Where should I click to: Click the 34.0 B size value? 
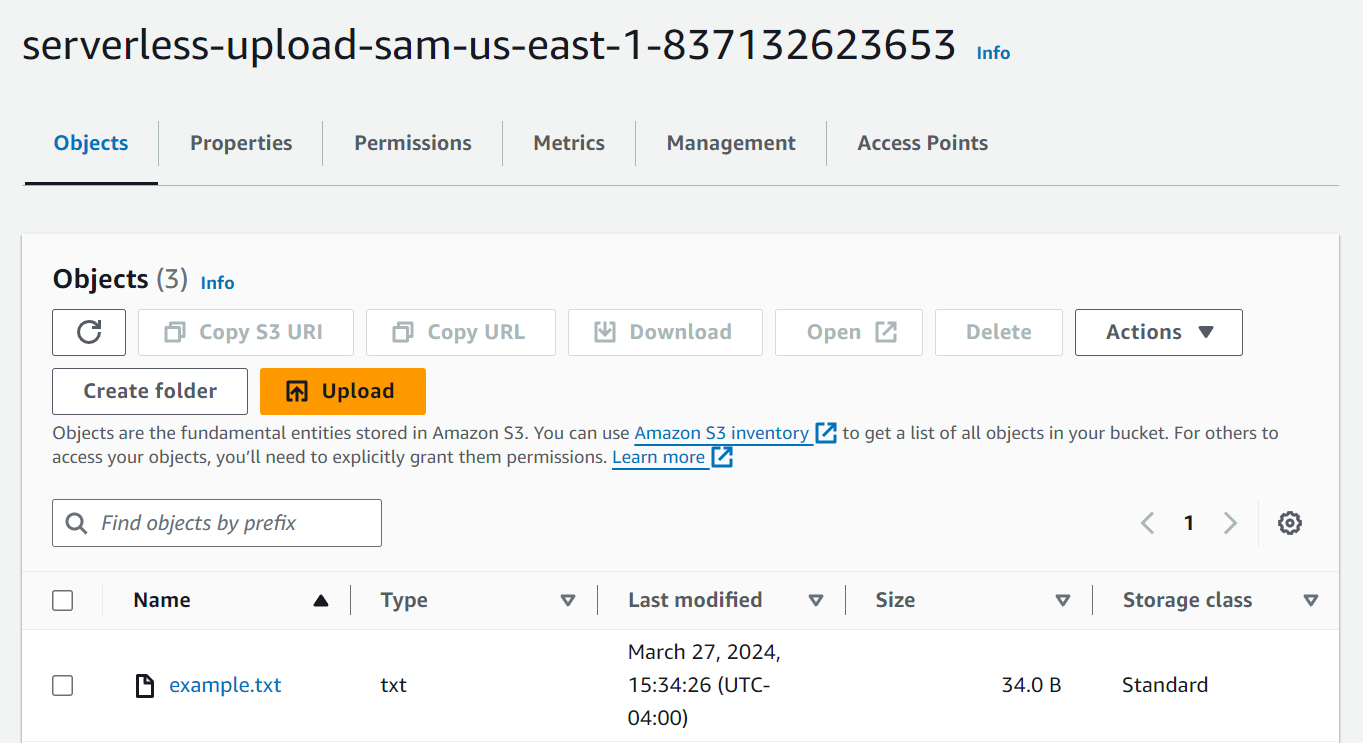click(1031, 685)
